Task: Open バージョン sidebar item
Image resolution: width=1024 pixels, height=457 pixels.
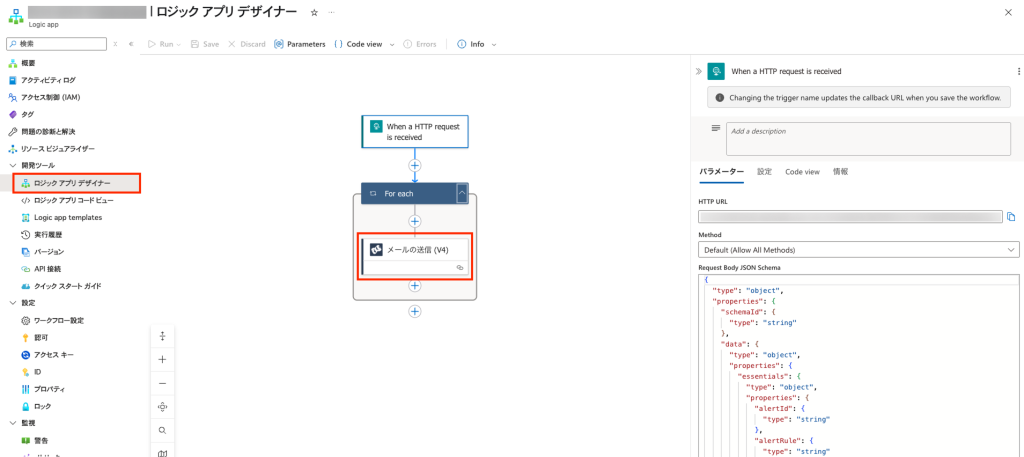Action: 48,251
